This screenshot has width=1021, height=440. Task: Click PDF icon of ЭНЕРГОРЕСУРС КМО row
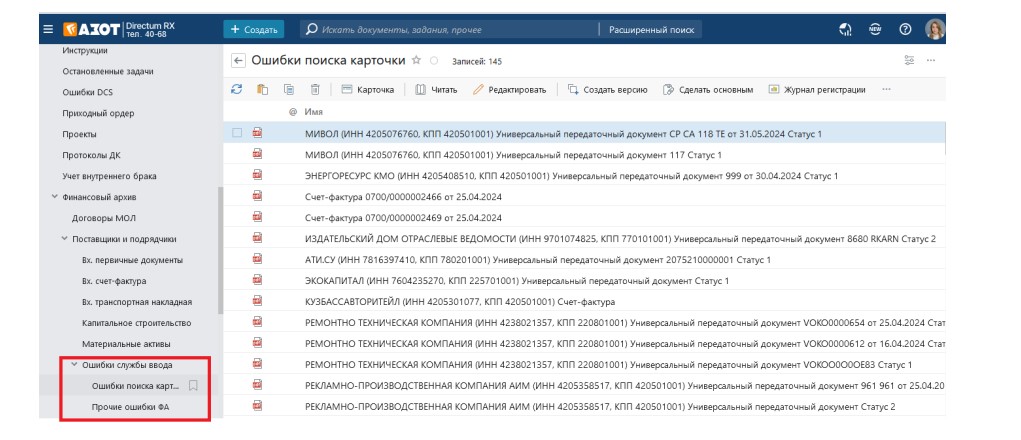258,174
